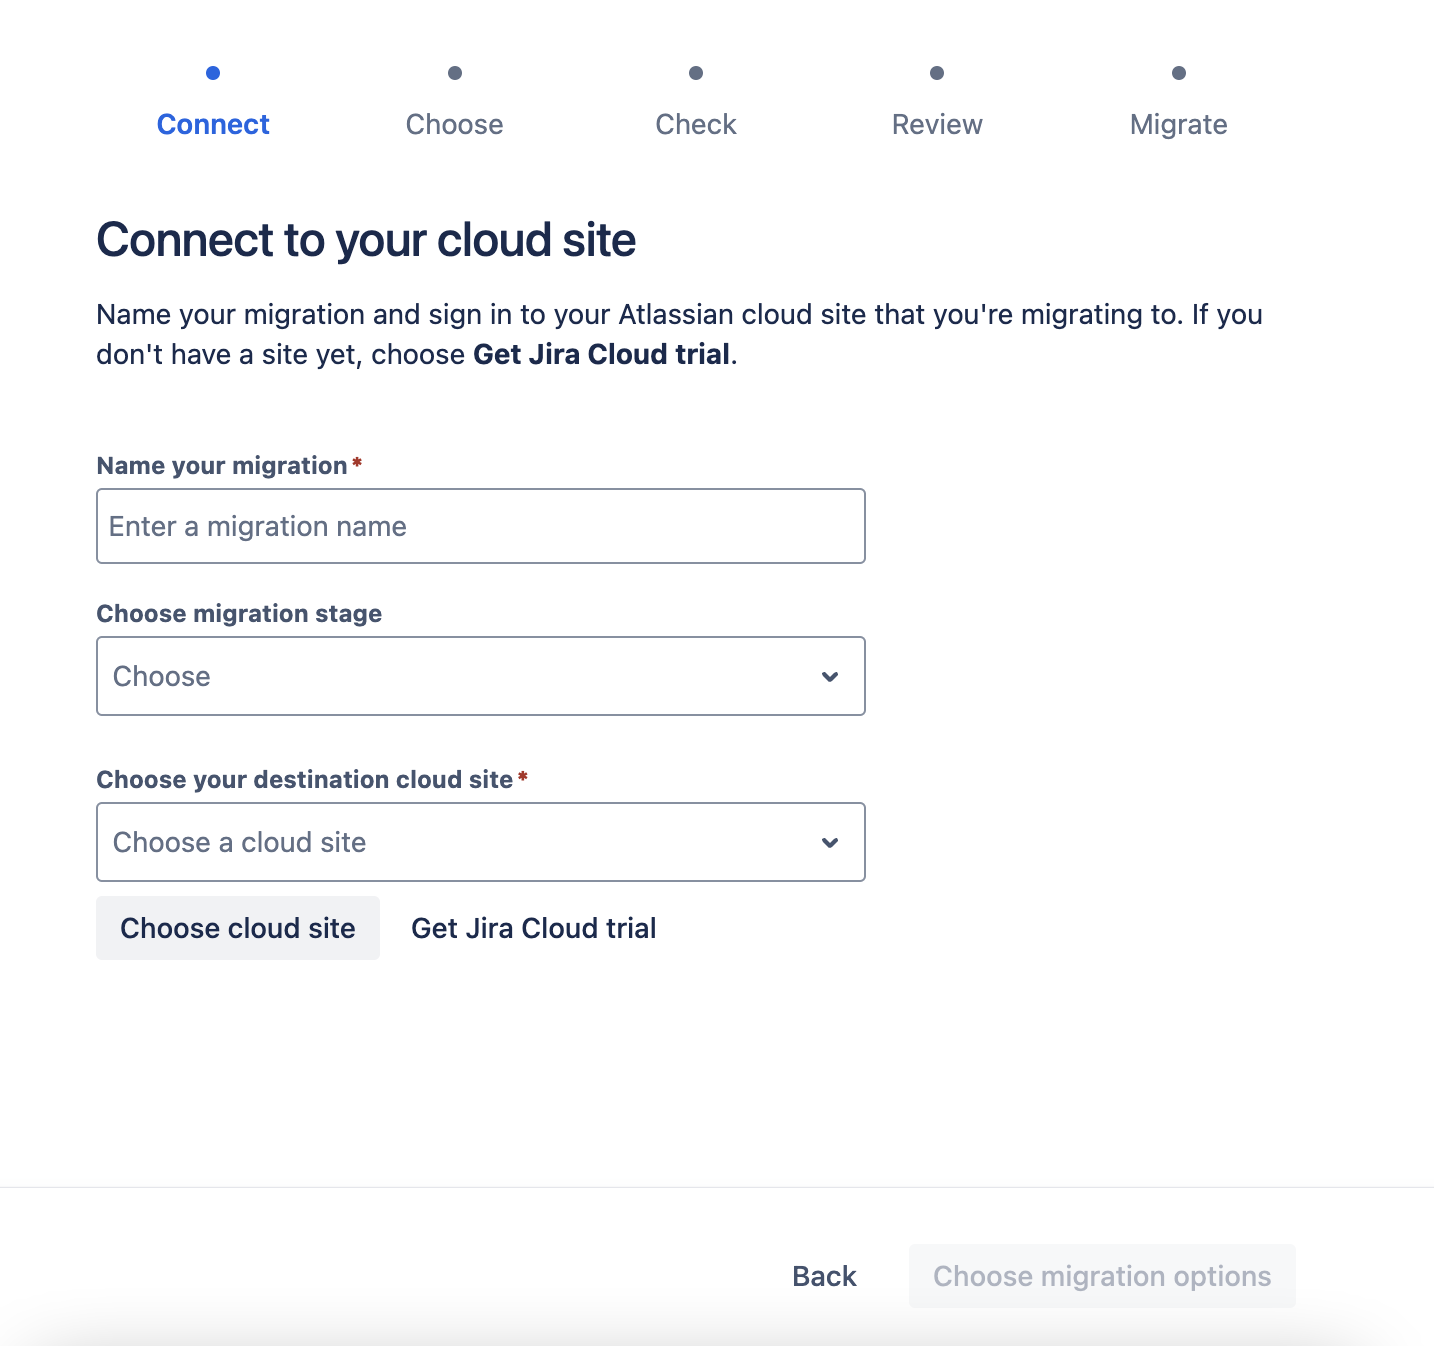The image size is (1434, 1346).
Task: Click the destination cloud site chevron arrow
Action: (x=830, y=843)
